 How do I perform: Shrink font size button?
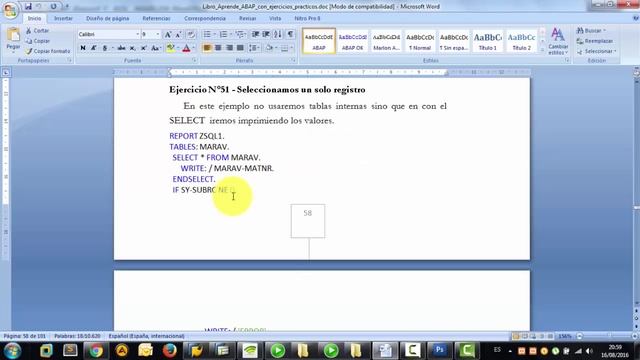pyautogui.click(x=178, y=35)
